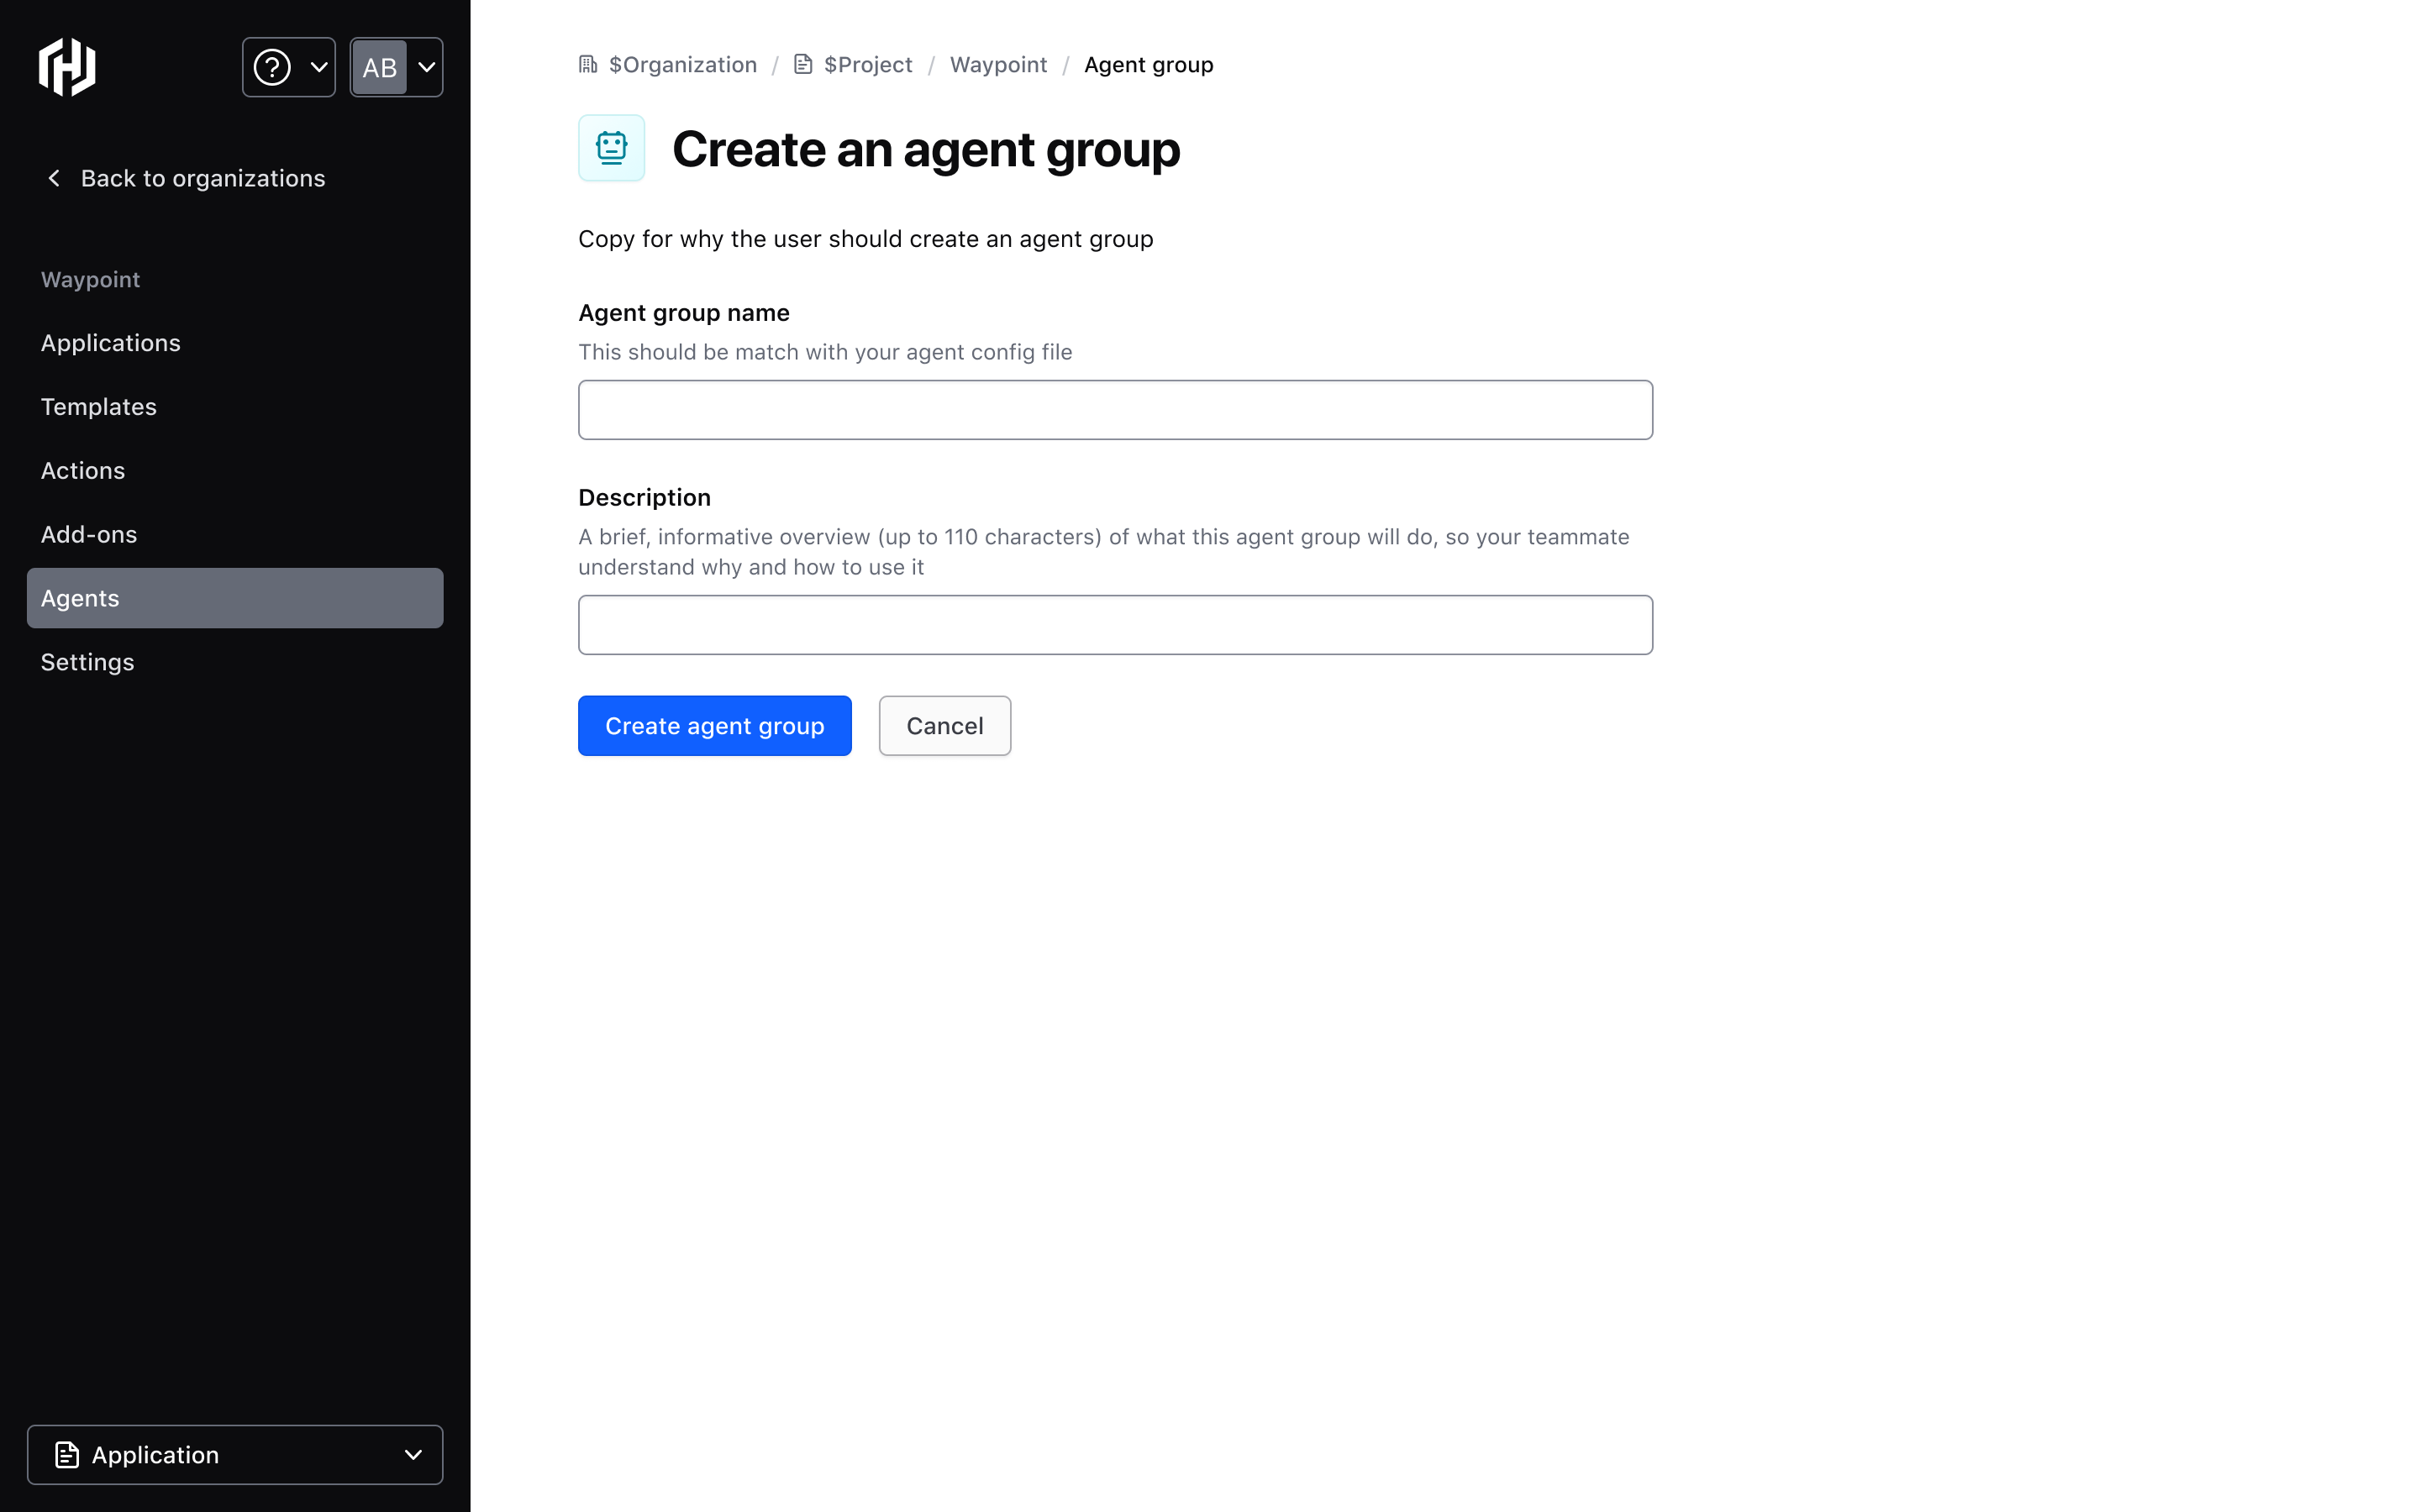The width and height of the screenshot is (2420, 1512).
Task: Click the user avatar 'AB' icon
Action: (380, 68)
